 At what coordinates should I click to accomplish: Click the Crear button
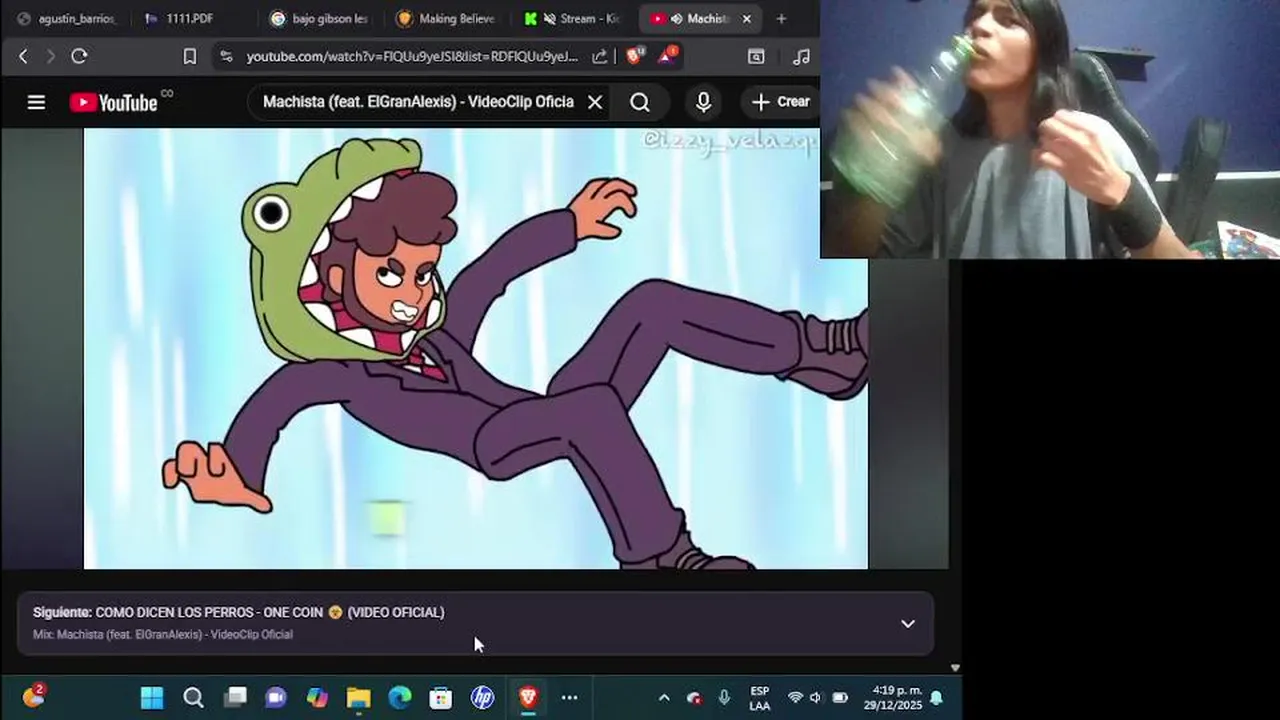780,102
